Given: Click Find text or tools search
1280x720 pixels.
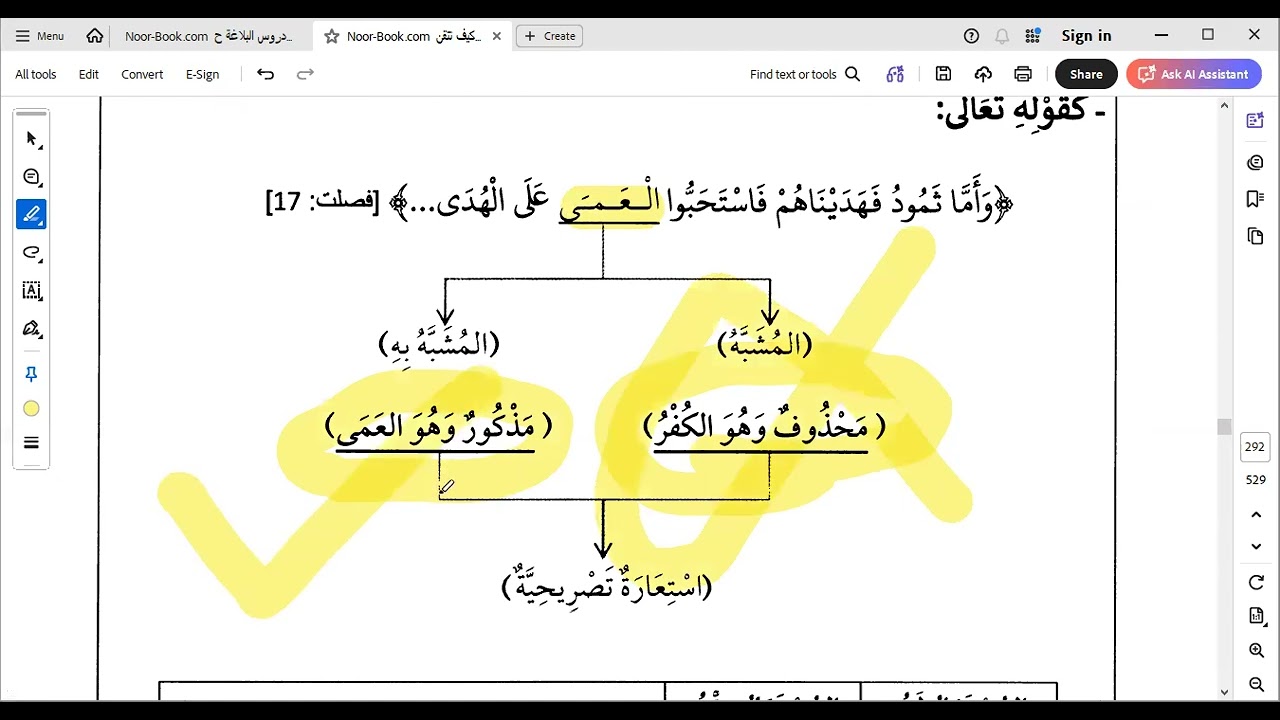Looking at the screenshot, I should (805, 74).
